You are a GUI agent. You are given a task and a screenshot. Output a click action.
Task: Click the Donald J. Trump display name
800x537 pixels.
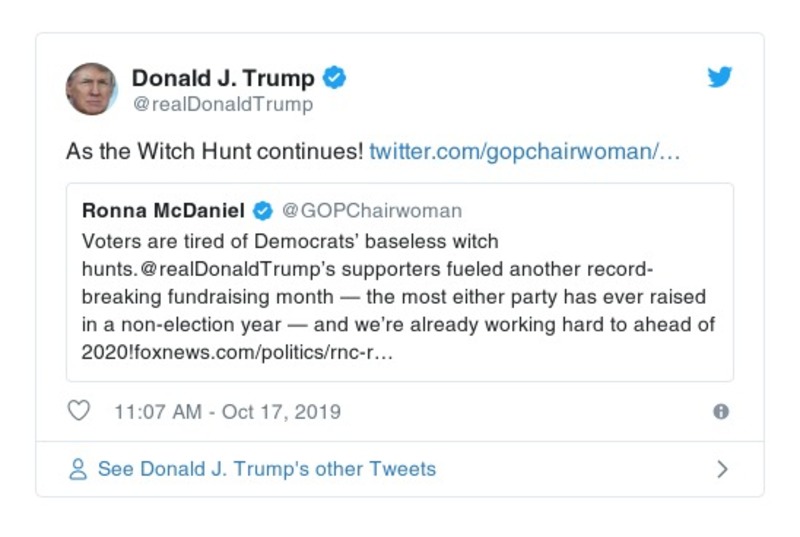pos(223,78)
